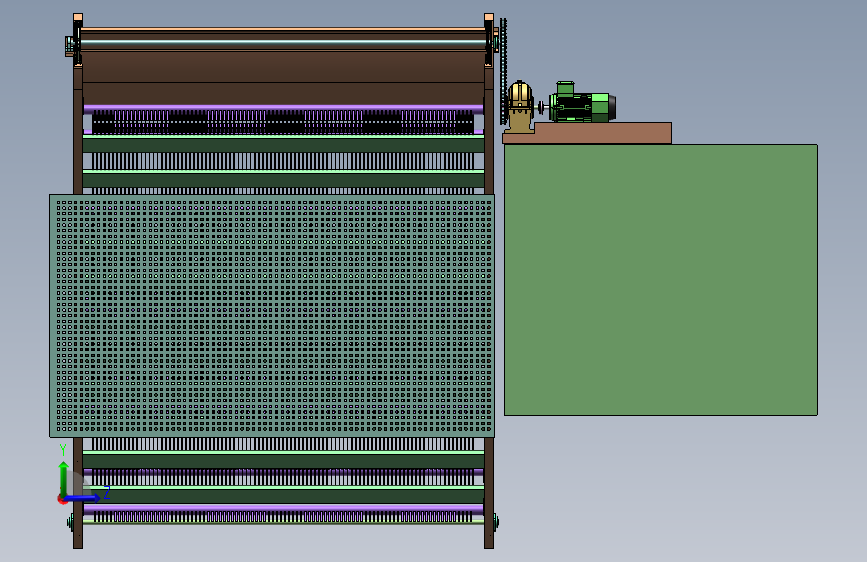Select the large plain green cabinet block
The image size is (867, 562).
[x=661, y=280]
